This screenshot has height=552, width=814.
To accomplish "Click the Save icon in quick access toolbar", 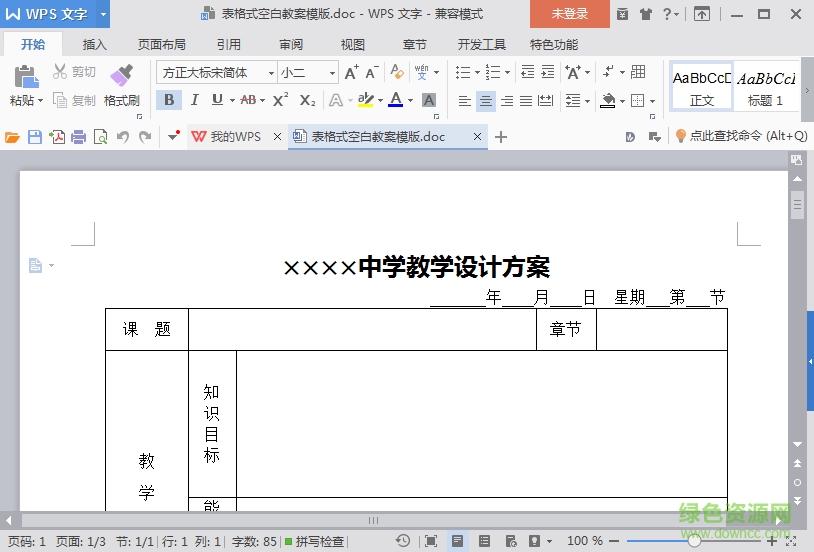I will pyautogui.click(x=35, y=137).
